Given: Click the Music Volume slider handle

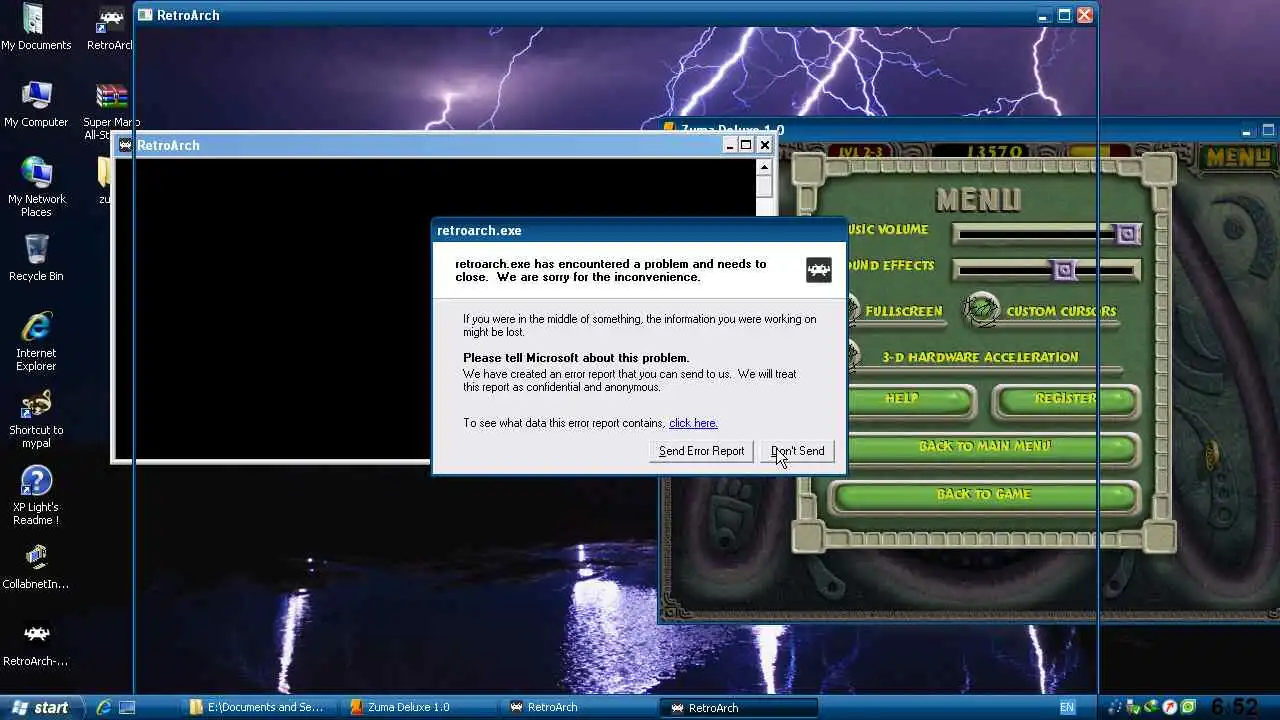Looking at the screenshot, I should click(1127, 234).
